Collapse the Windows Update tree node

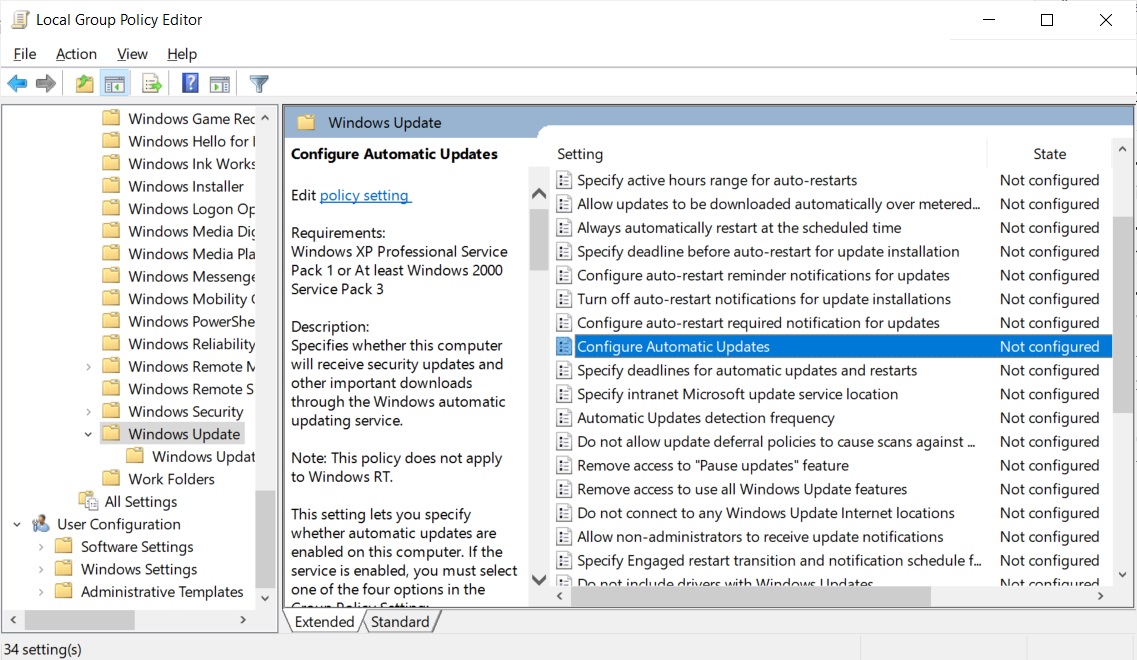88,434
